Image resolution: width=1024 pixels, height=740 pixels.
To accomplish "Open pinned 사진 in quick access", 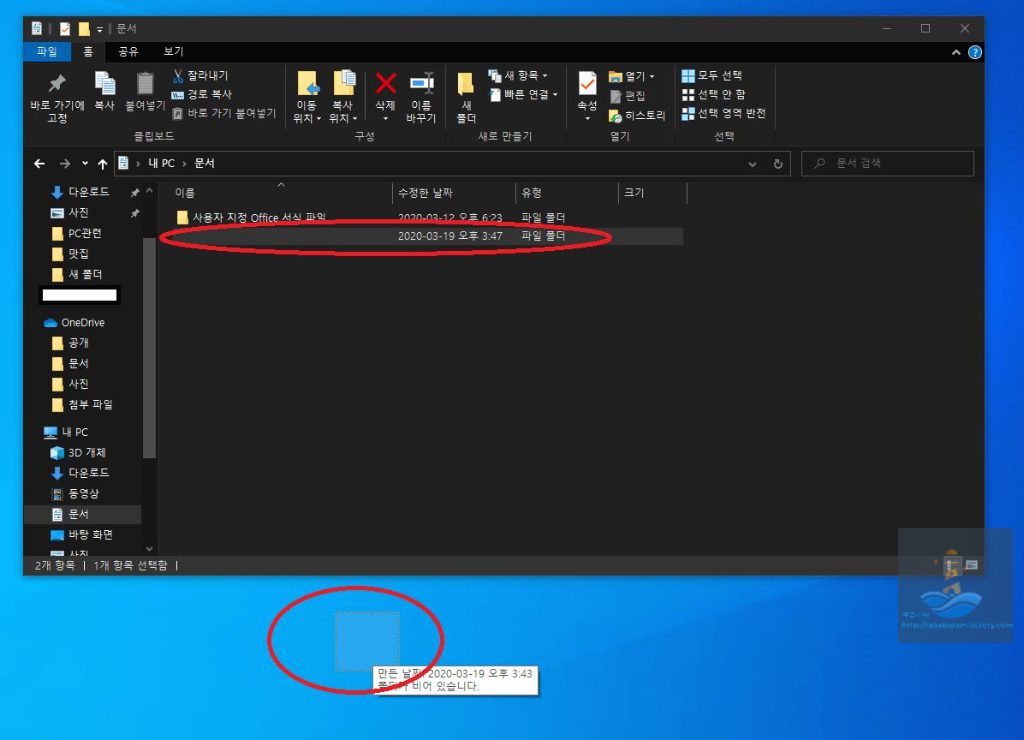I will tap(69, 213).
